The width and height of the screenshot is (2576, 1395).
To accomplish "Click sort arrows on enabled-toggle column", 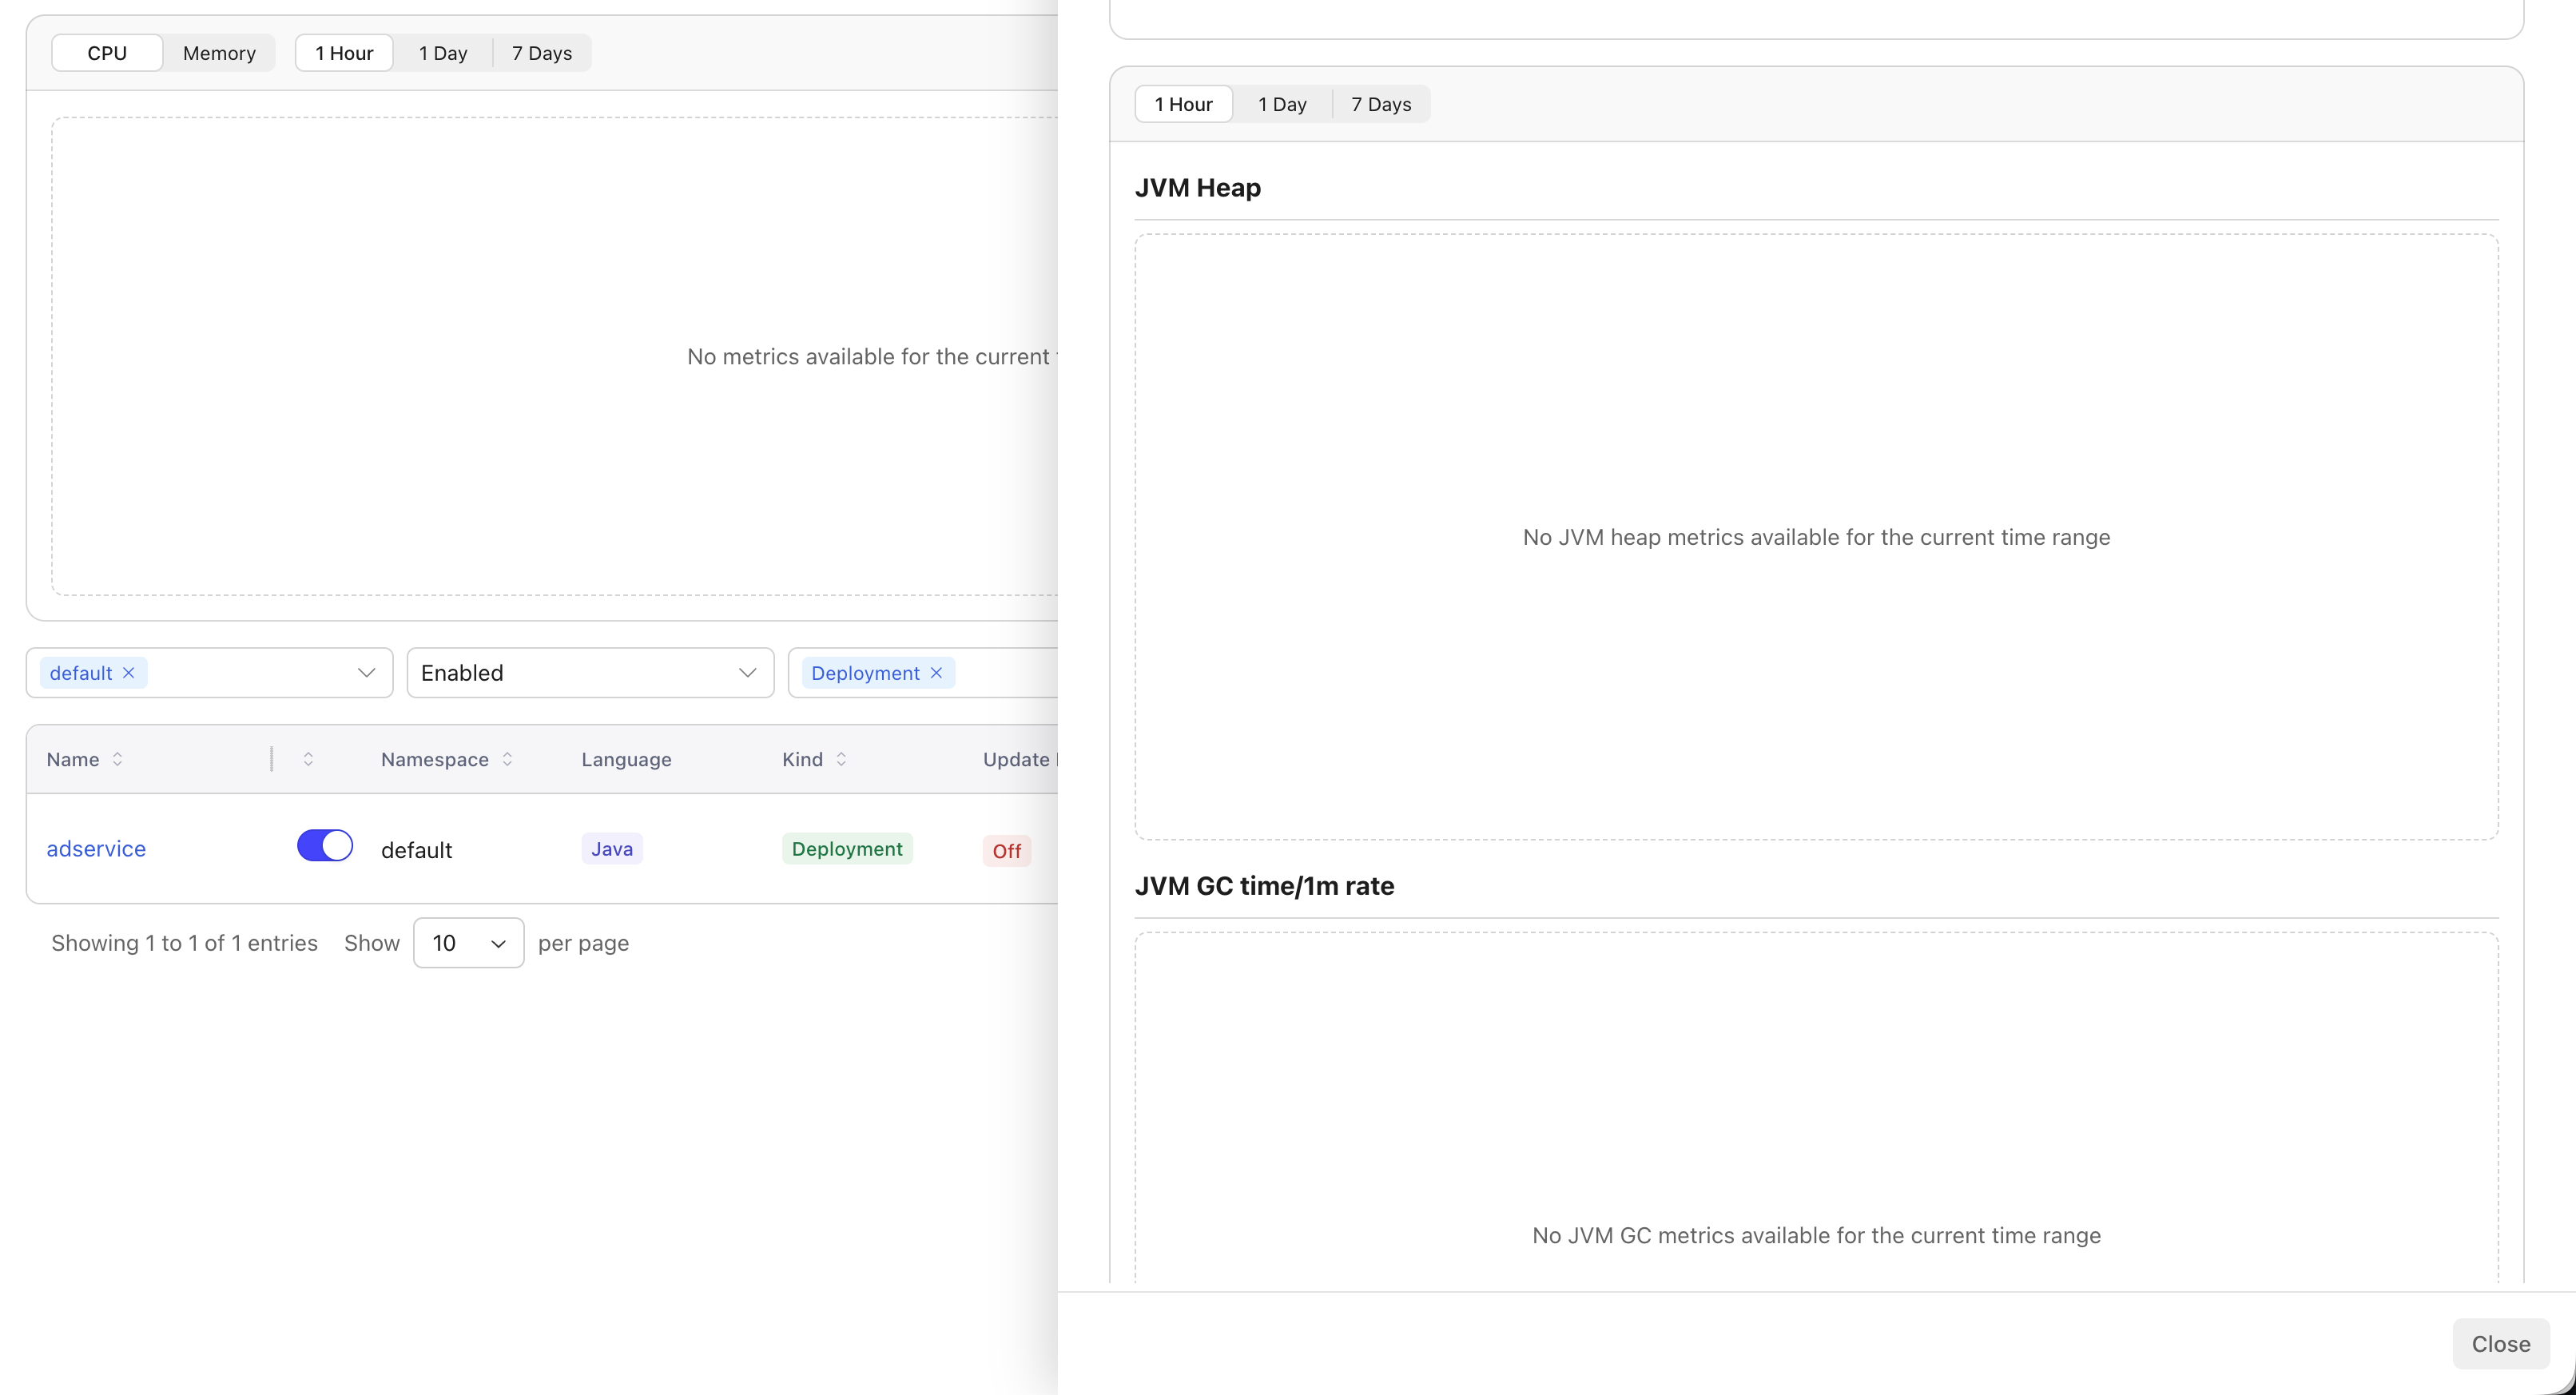I will (x=308, y=759).
